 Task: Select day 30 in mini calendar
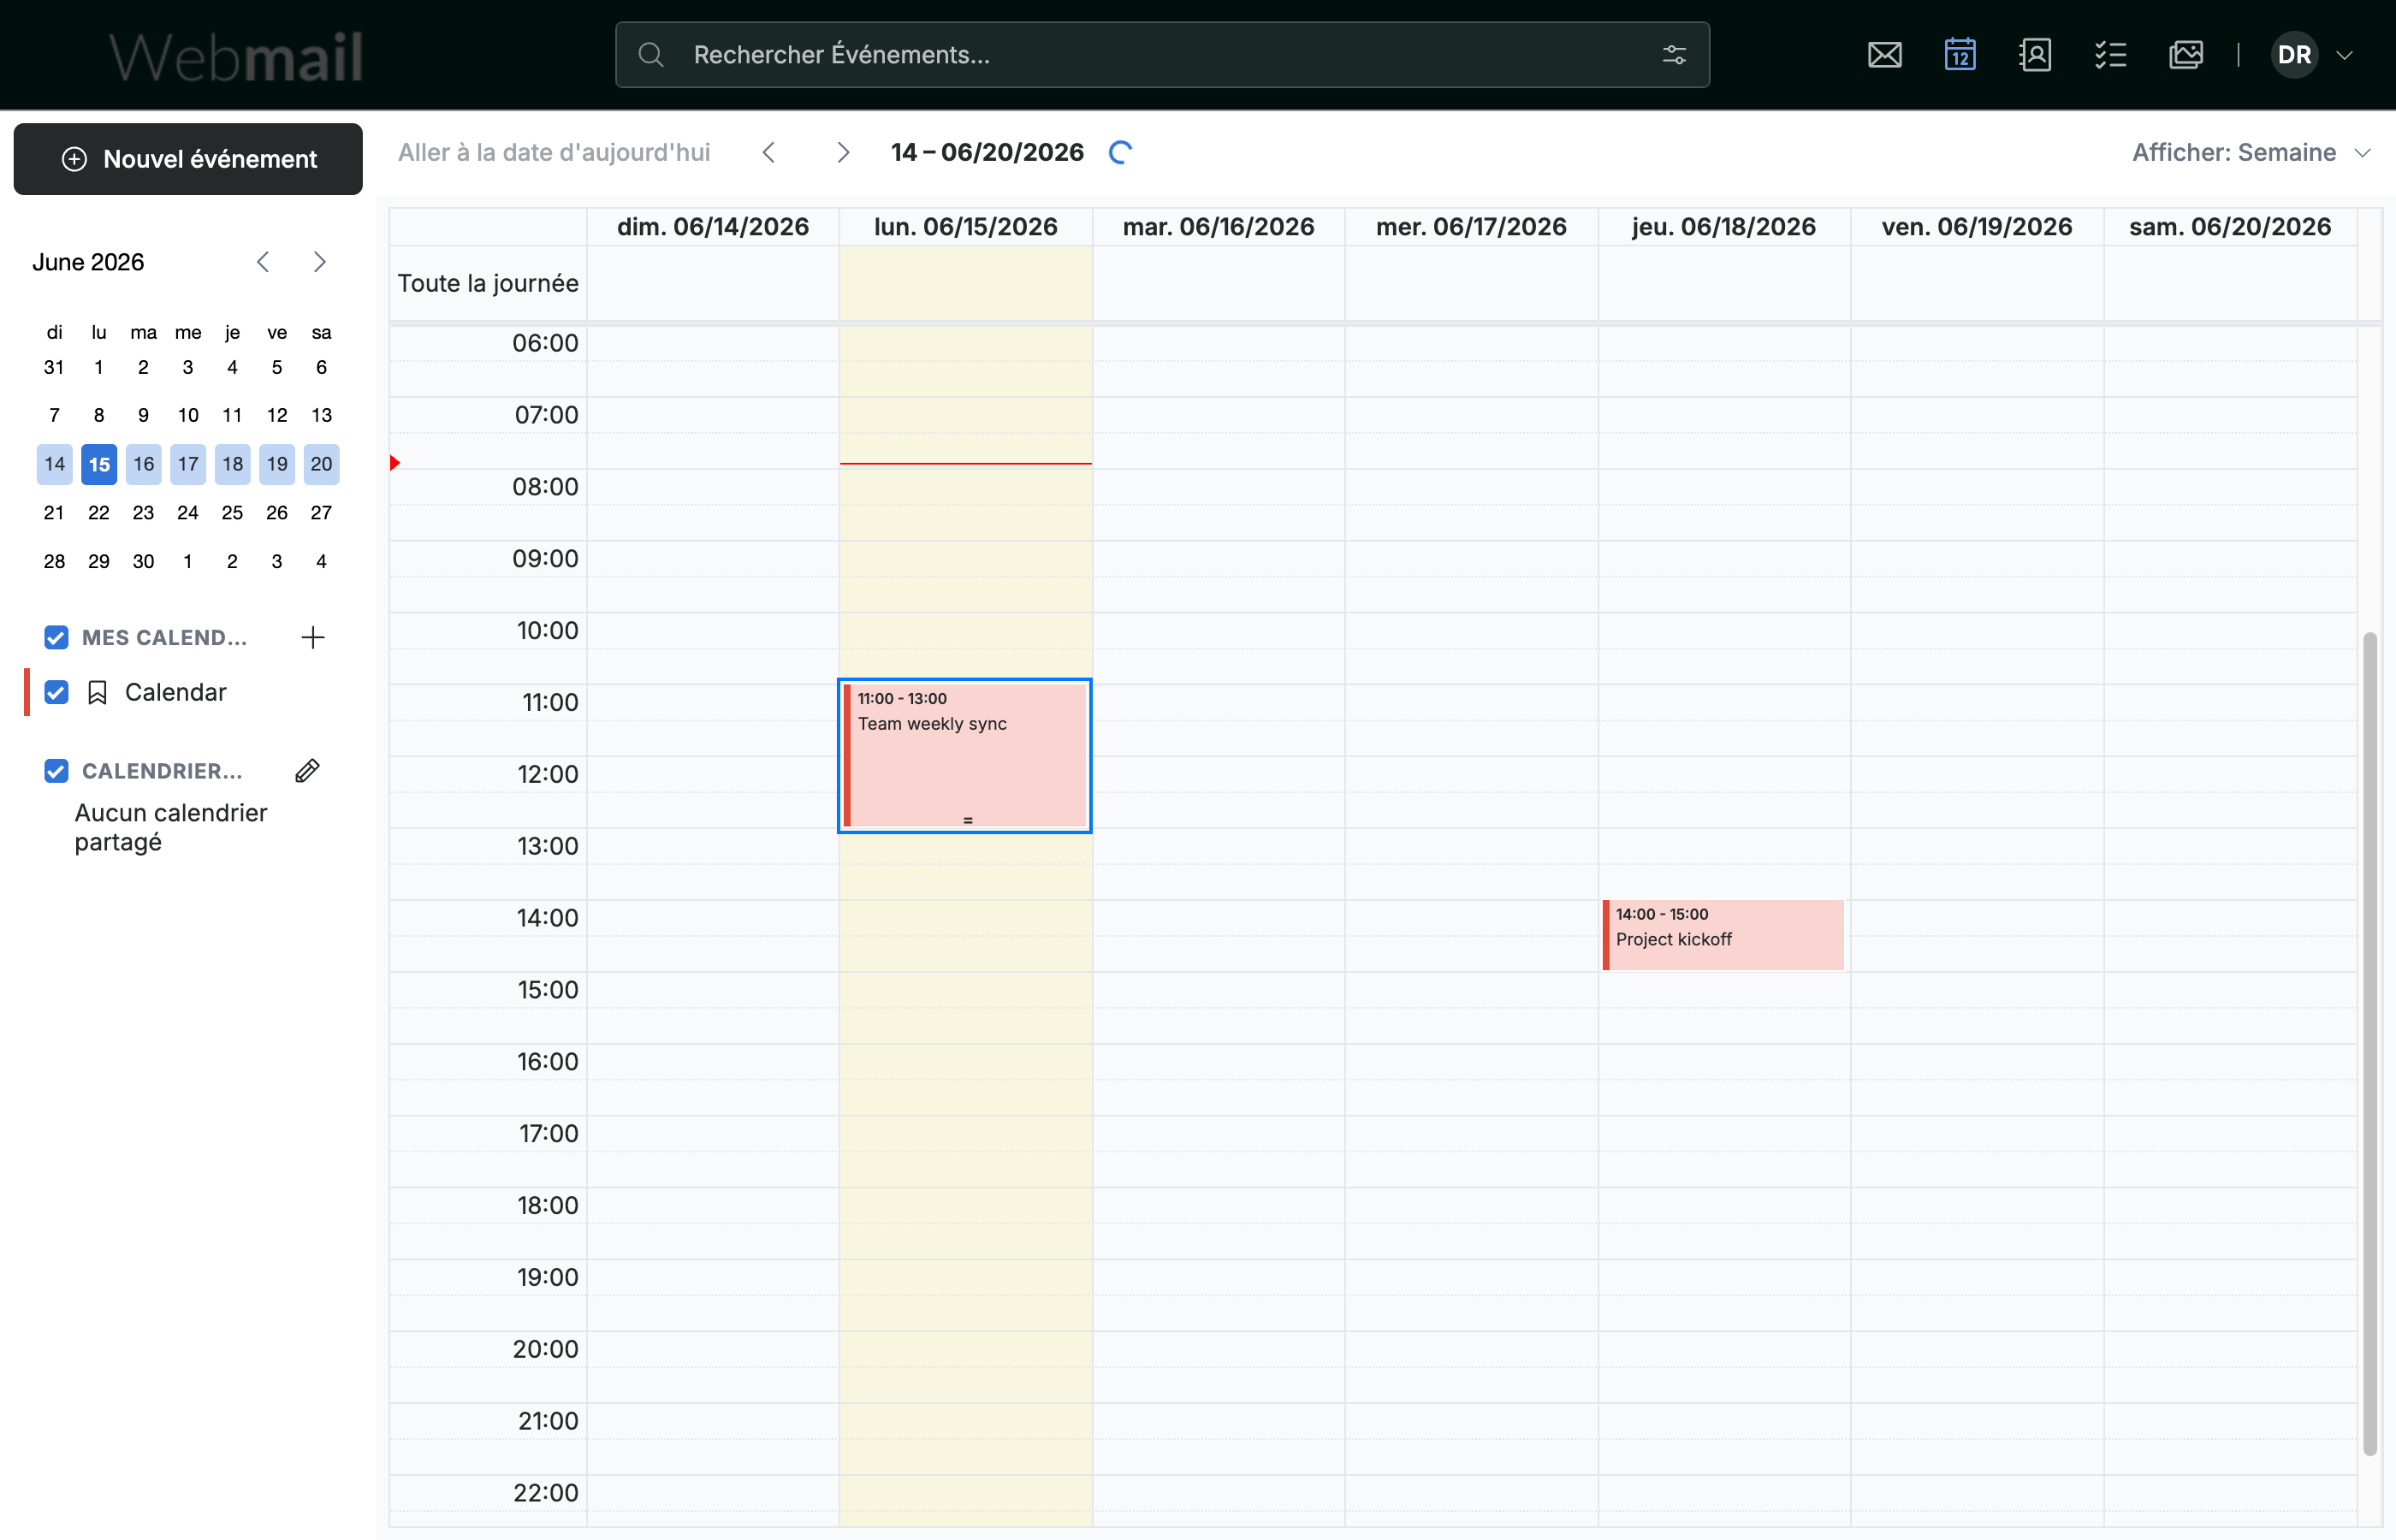pyautogui.click(x=143, y=562)
